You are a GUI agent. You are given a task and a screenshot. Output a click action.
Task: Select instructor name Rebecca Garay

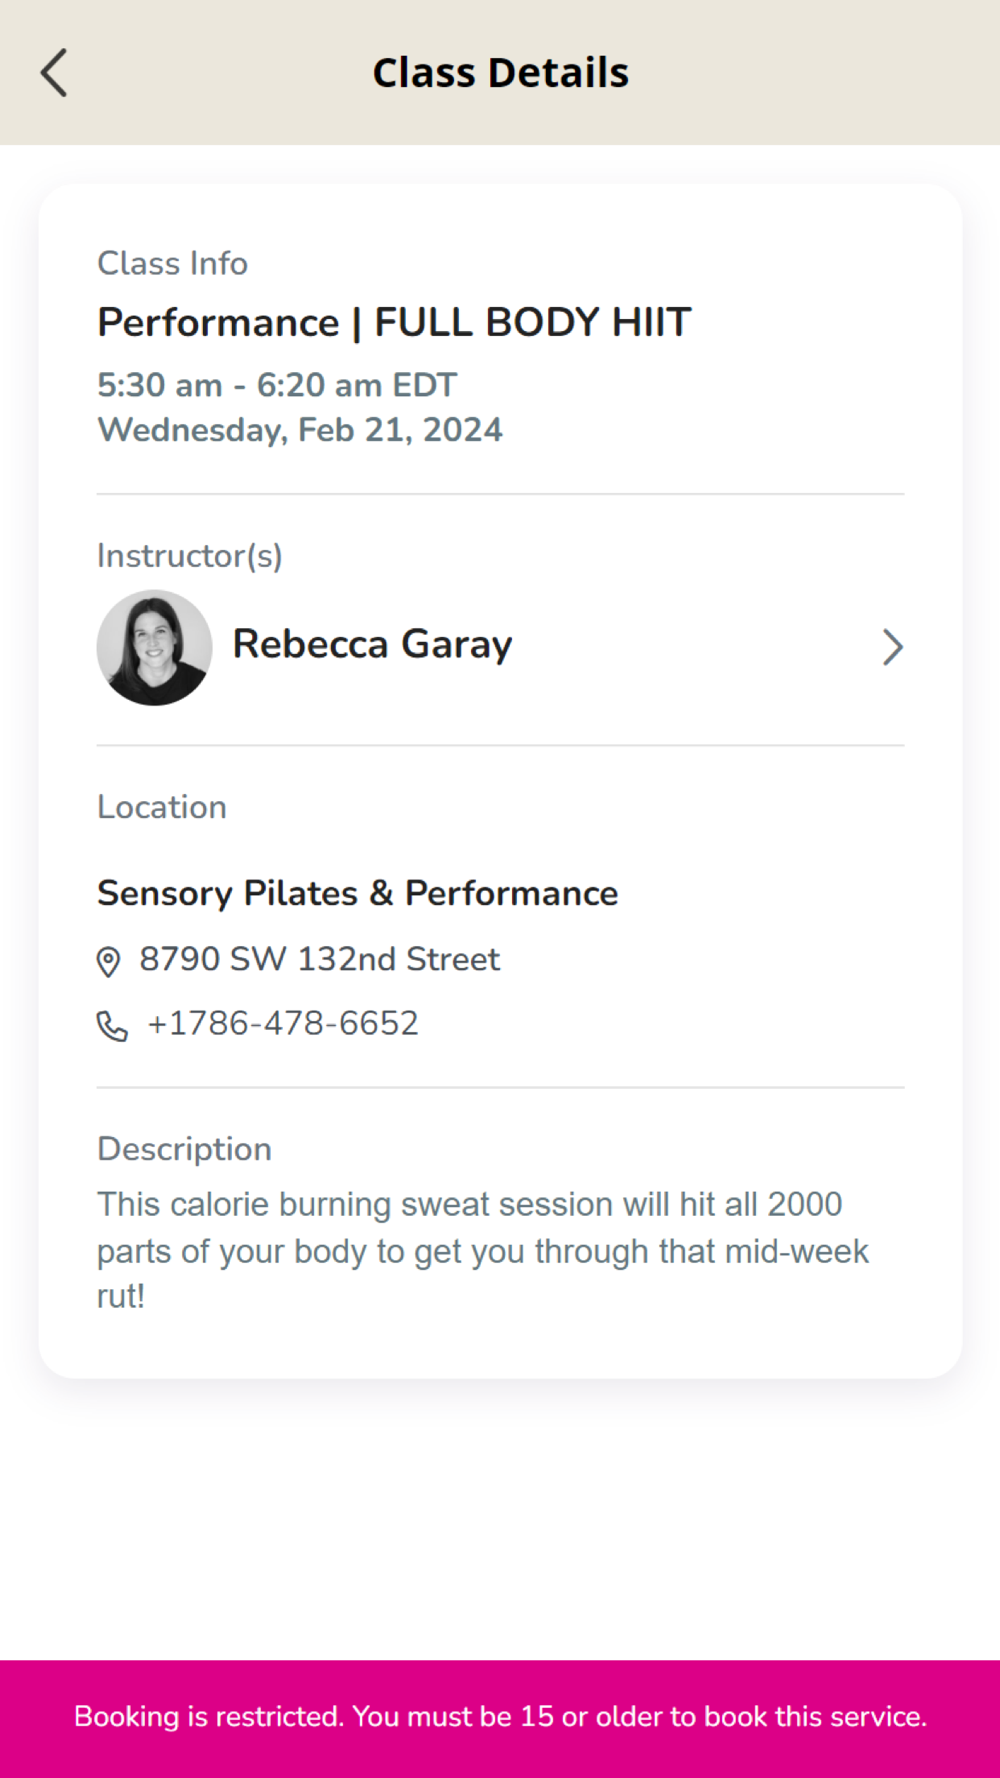(372, 645)
